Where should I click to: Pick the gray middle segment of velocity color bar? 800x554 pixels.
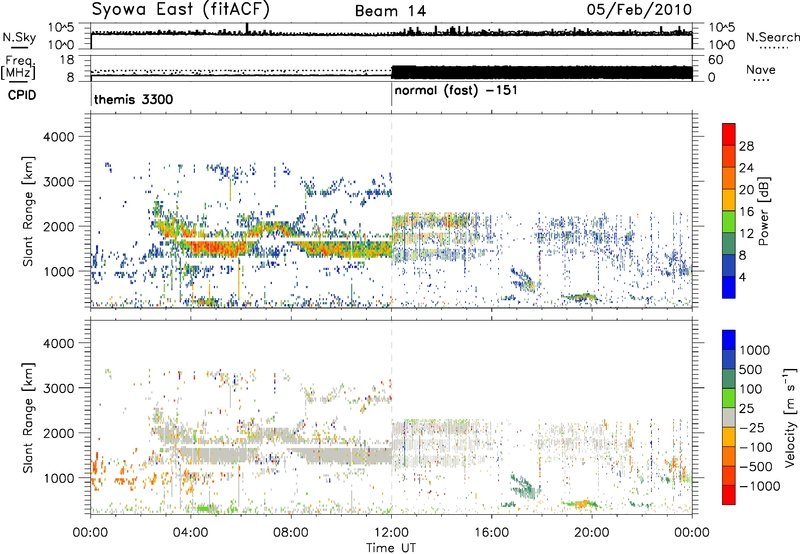tap(729, 418)
